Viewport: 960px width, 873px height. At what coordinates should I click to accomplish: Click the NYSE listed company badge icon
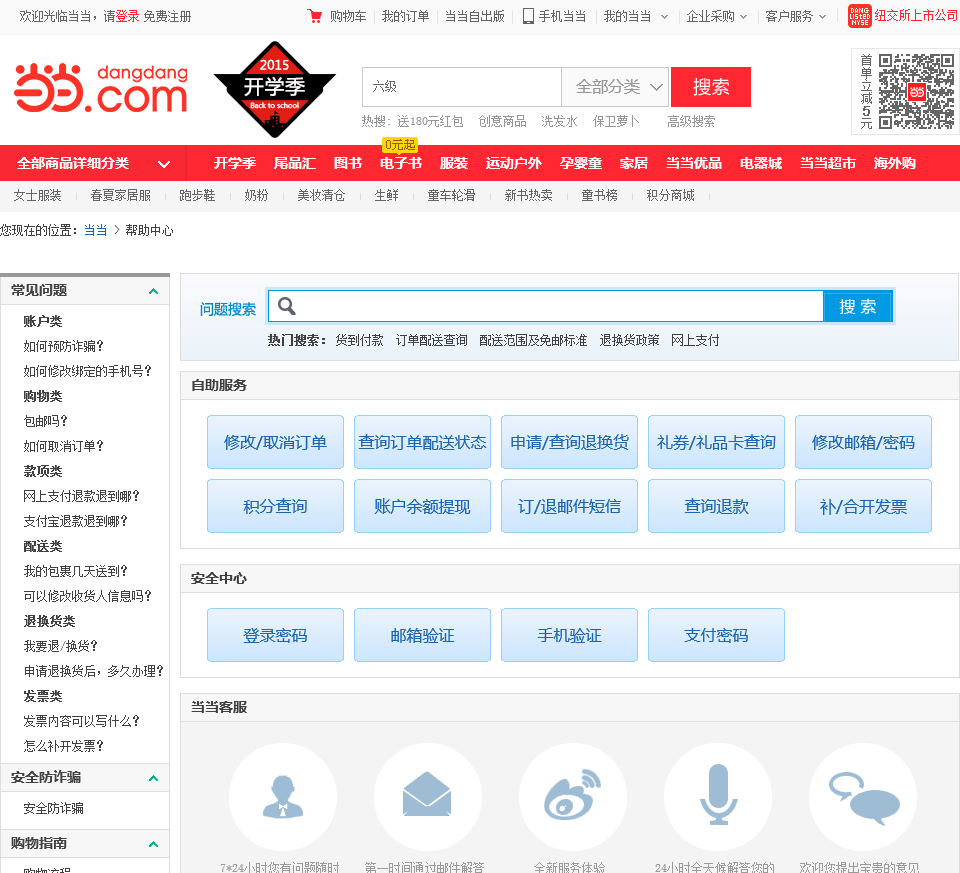click(859, 17)
